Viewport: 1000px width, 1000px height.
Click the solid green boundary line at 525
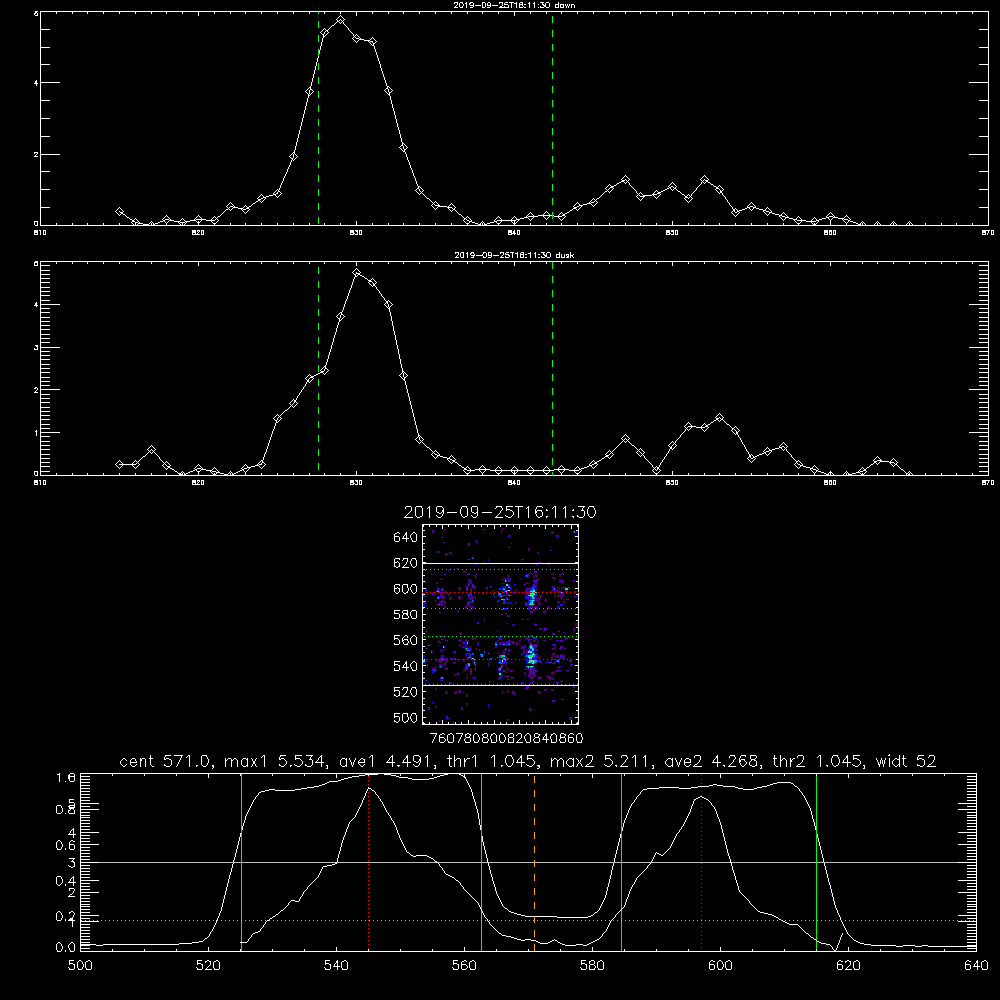(x=241, y=862)
